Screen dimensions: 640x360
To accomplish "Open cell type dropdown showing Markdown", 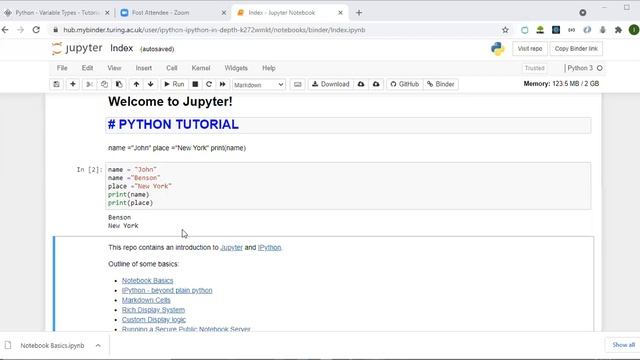I will pyautogui.click(x=259, y=84).
